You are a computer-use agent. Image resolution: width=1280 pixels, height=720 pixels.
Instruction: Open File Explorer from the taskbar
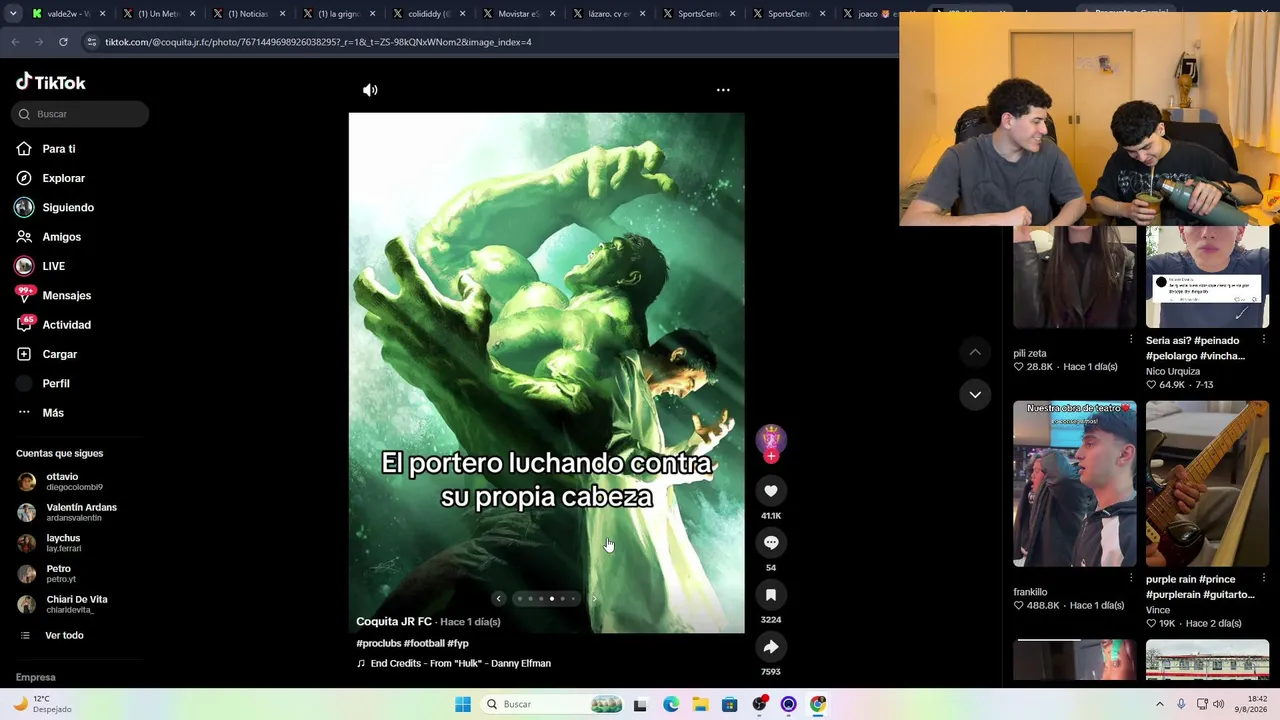click(x=700, y=704)
